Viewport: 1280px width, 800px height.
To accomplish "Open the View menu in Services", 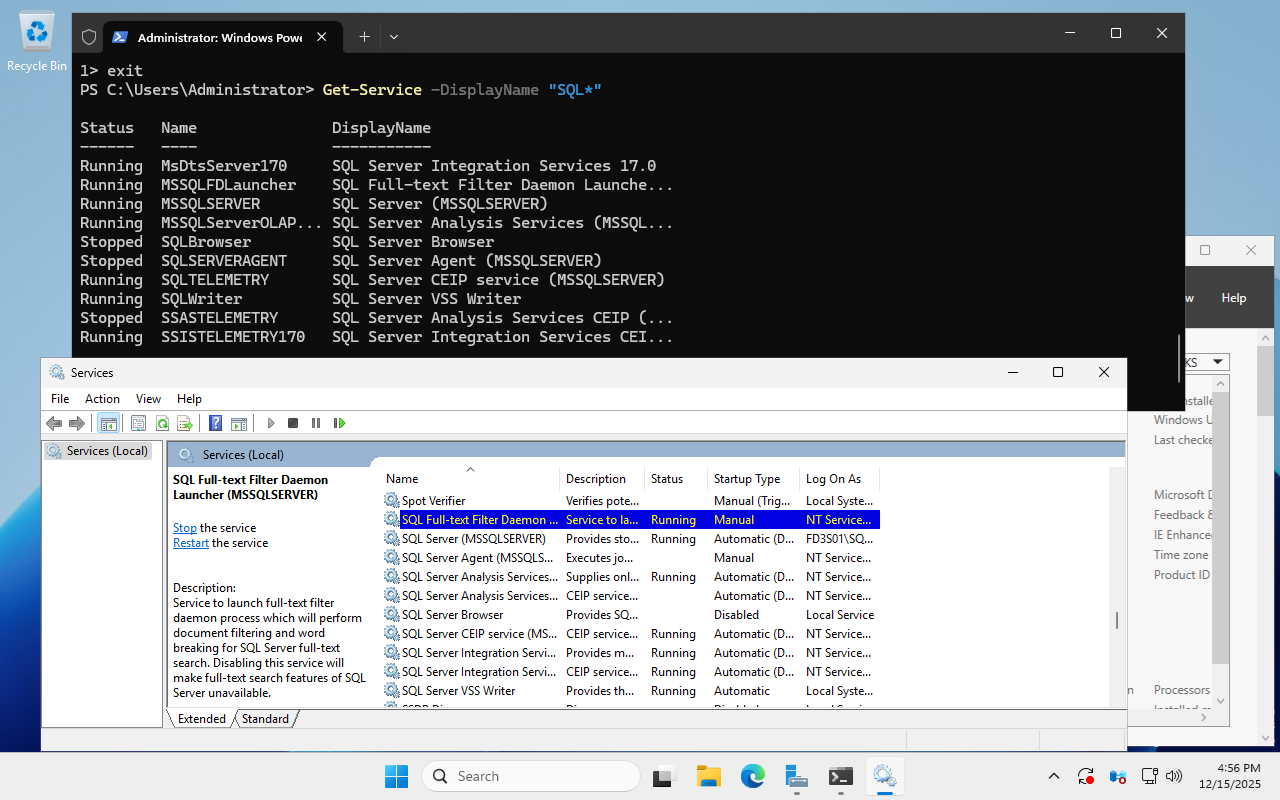I will pos(148,398).
